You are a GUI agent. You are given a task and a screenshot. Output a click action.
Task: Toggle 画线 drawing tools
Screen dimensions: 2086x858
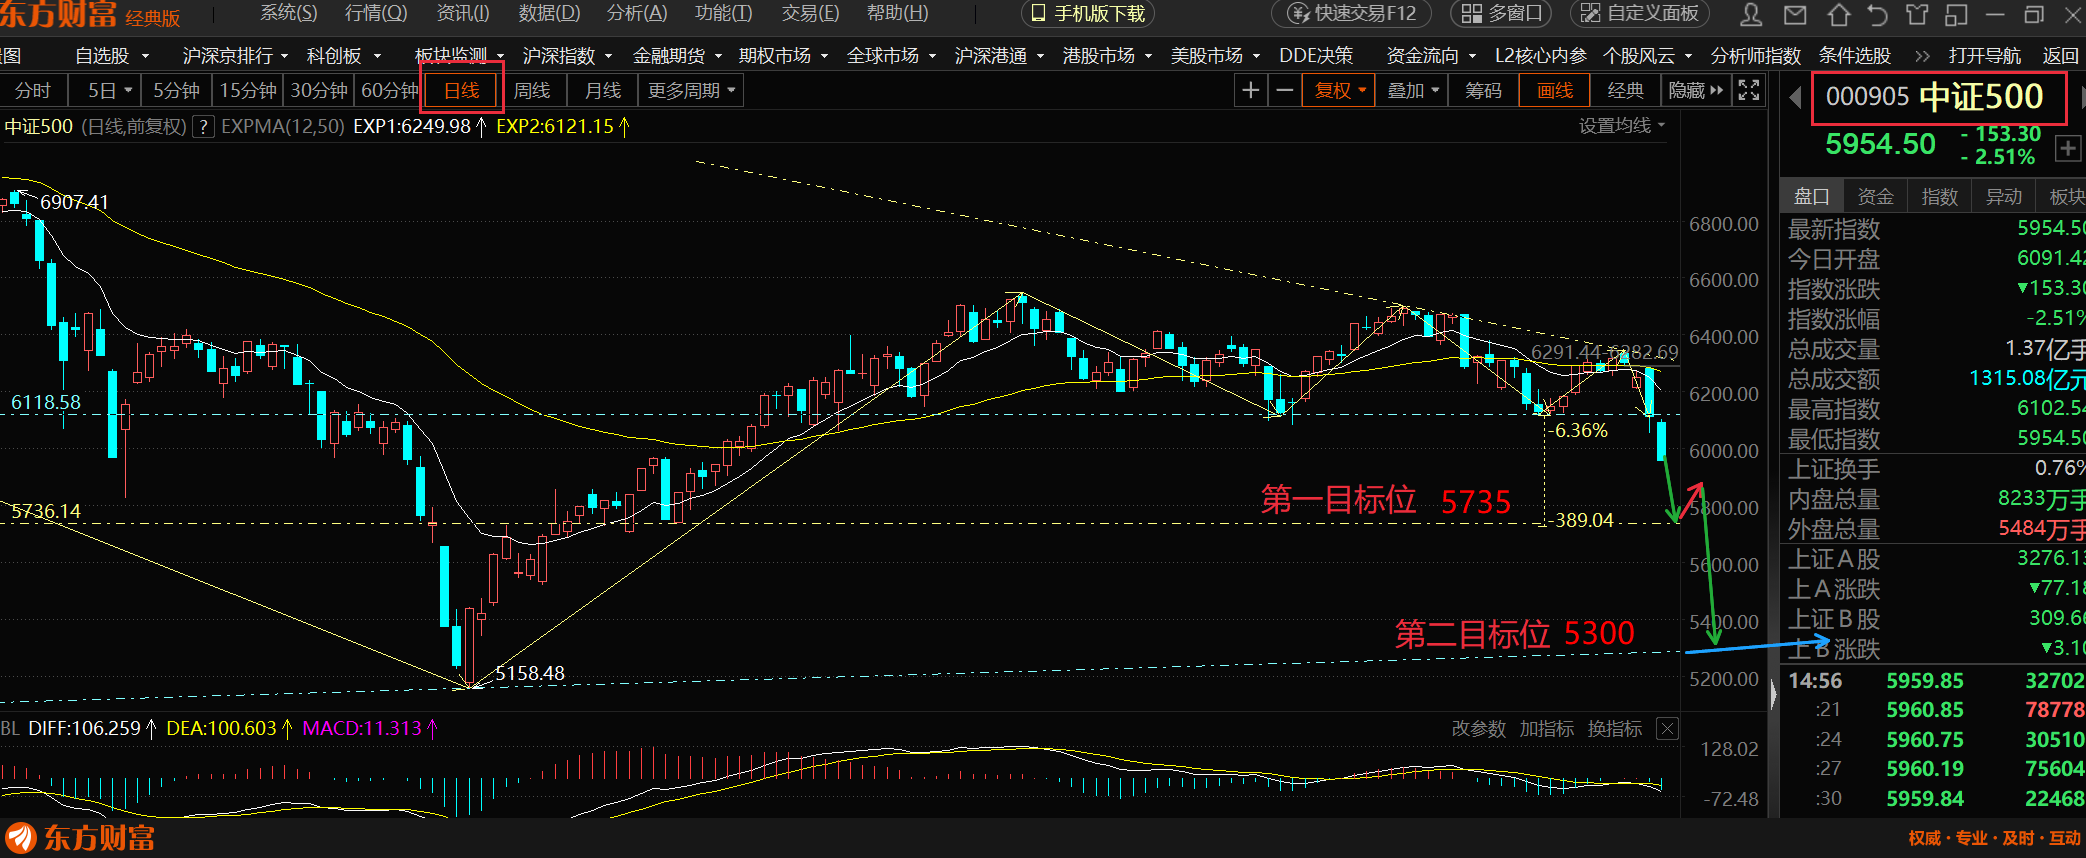(x=1555, y=91)
